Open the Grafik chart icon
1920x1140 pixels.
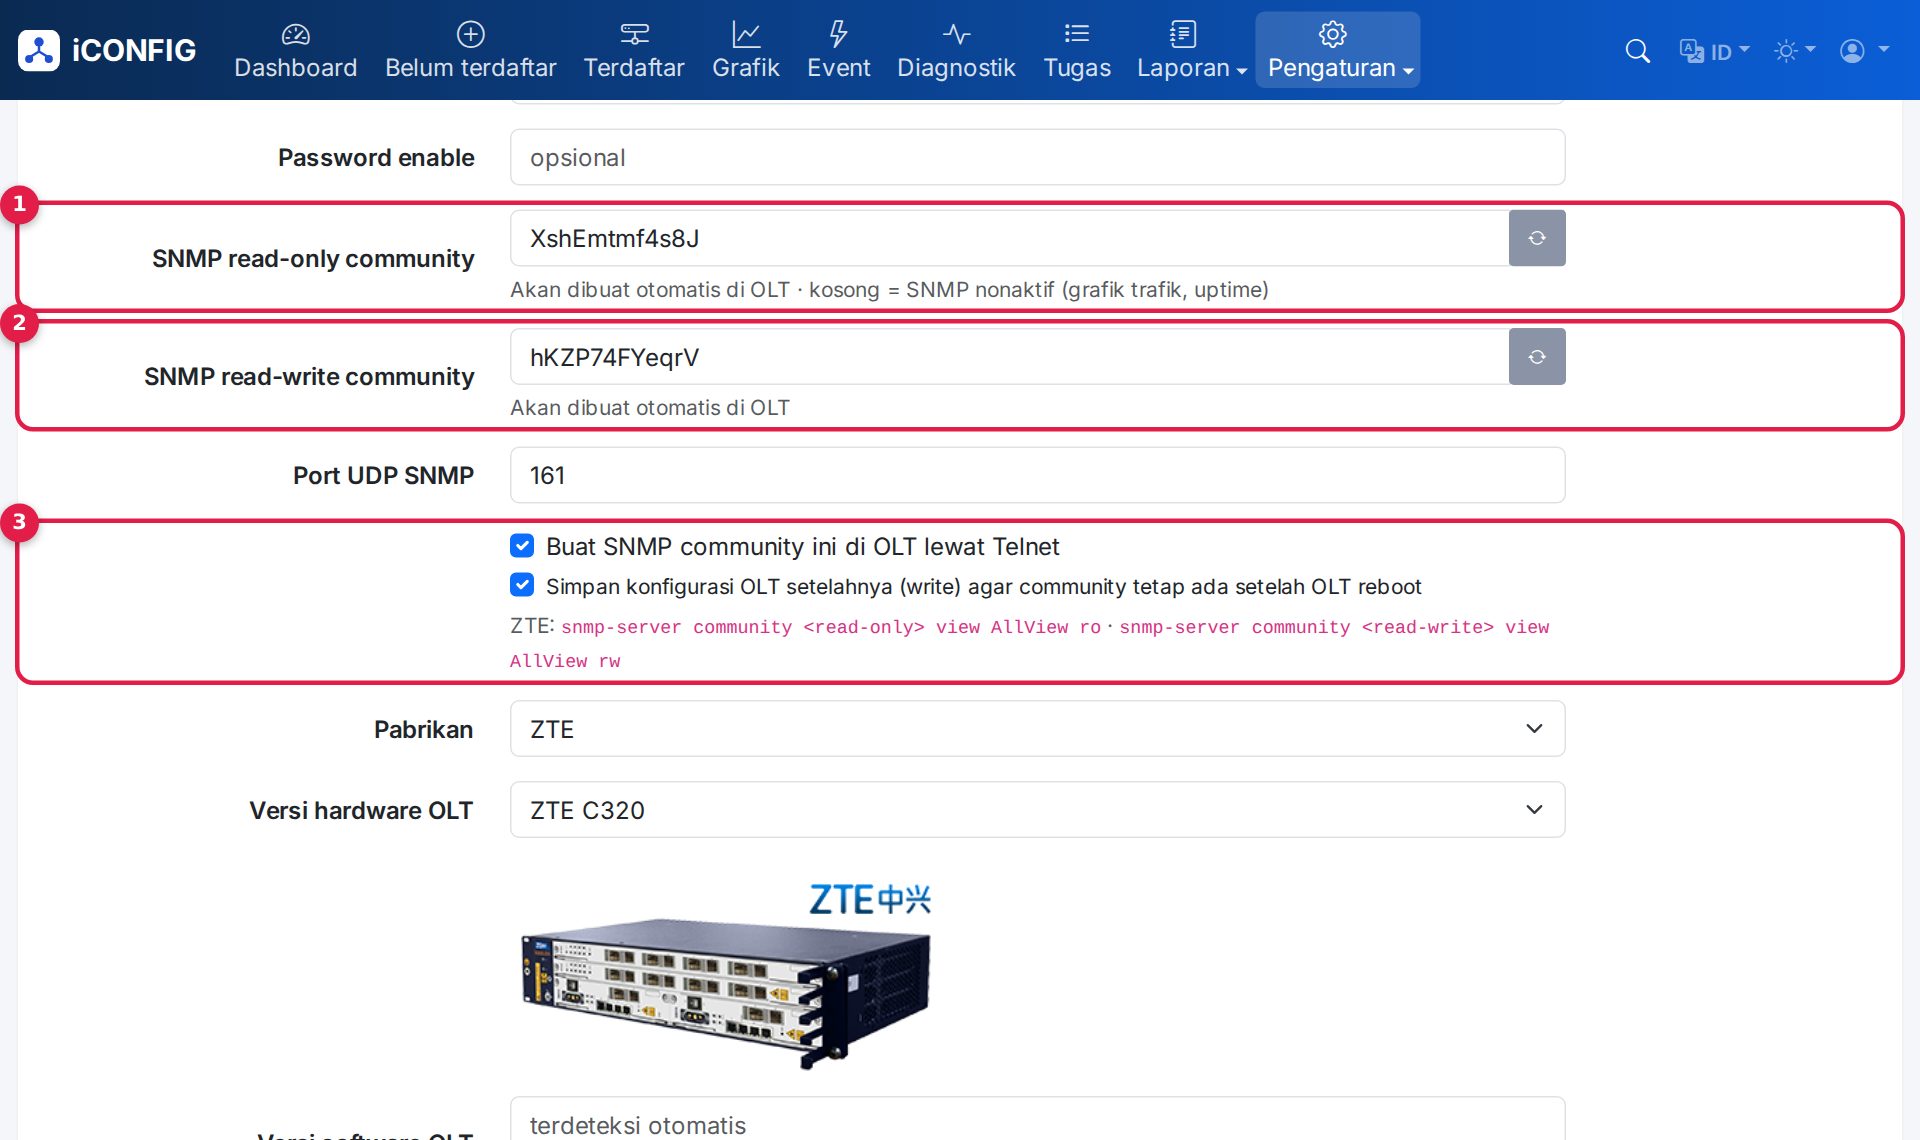click(x=745, y=34)
